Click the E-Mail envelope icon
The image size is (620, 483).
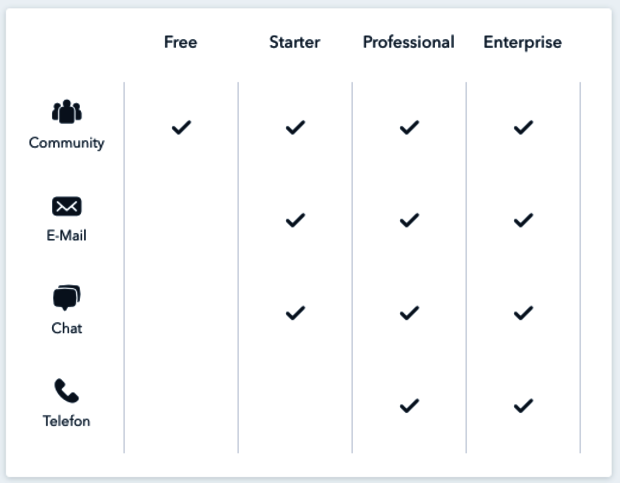67,206
